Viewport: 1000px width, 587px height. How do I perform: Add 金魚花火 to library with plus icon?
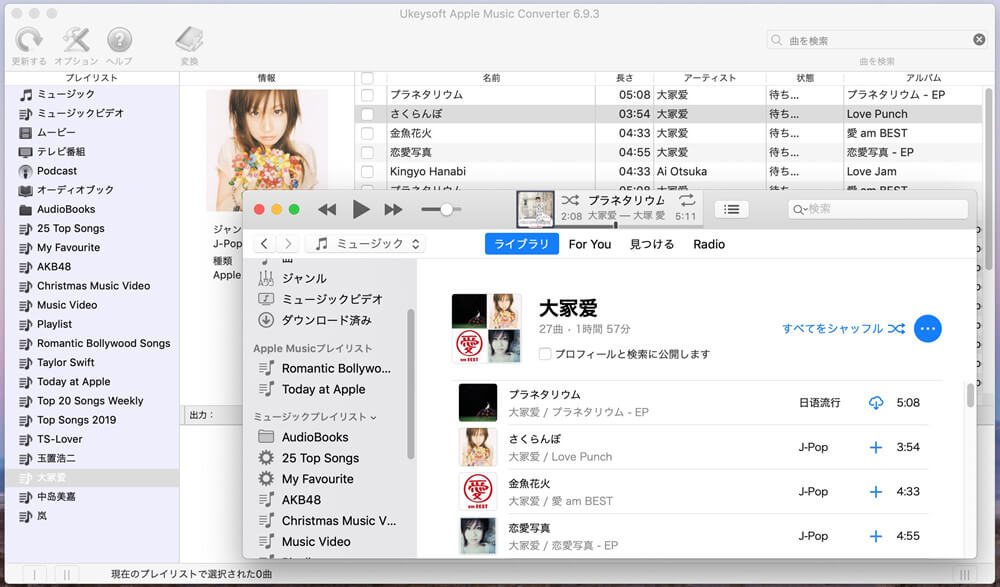876,492
